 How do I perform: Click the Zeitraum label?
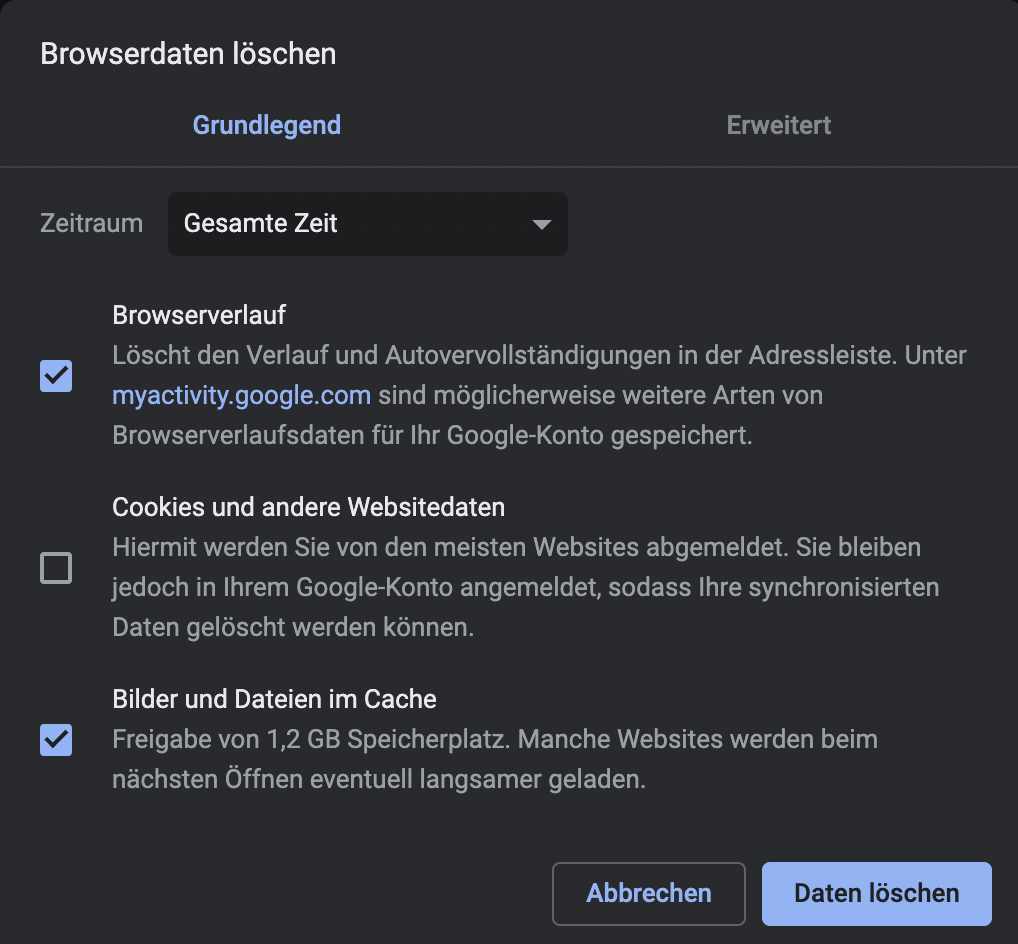[x=91, y=223]
